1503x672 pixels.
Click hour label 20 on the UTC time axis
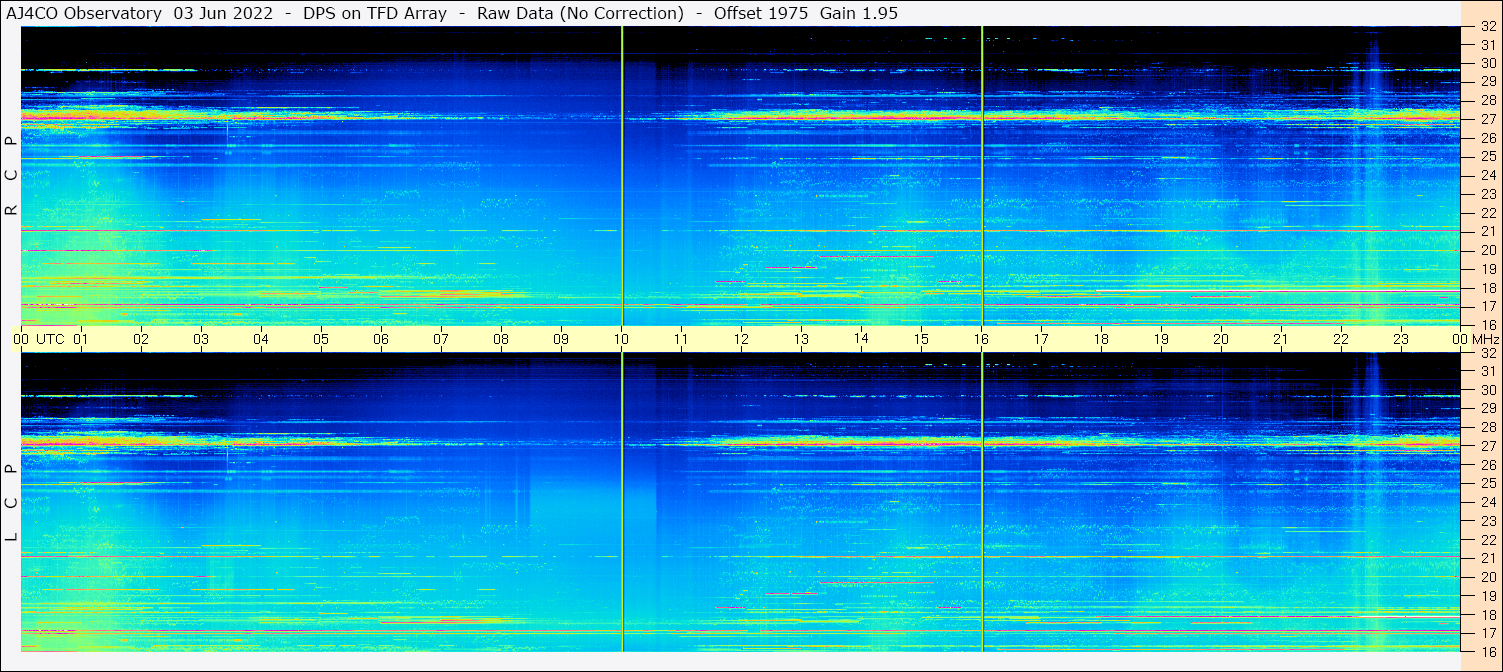tap(1221, 339)
